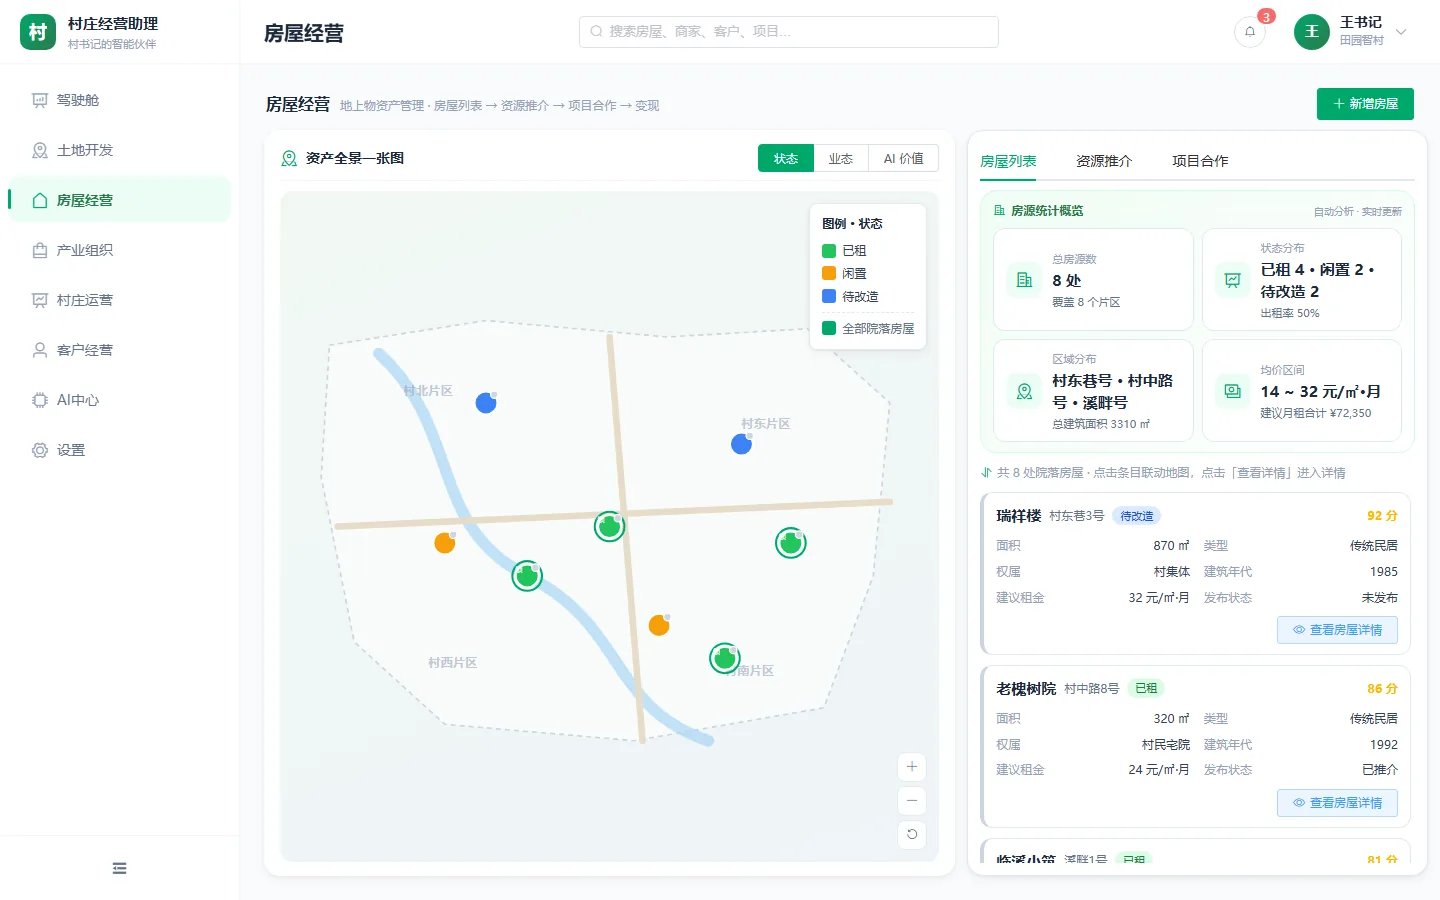Click the AI中心 sidebar icon
This screenshot has width=1440, height=900.
[40, 400]
